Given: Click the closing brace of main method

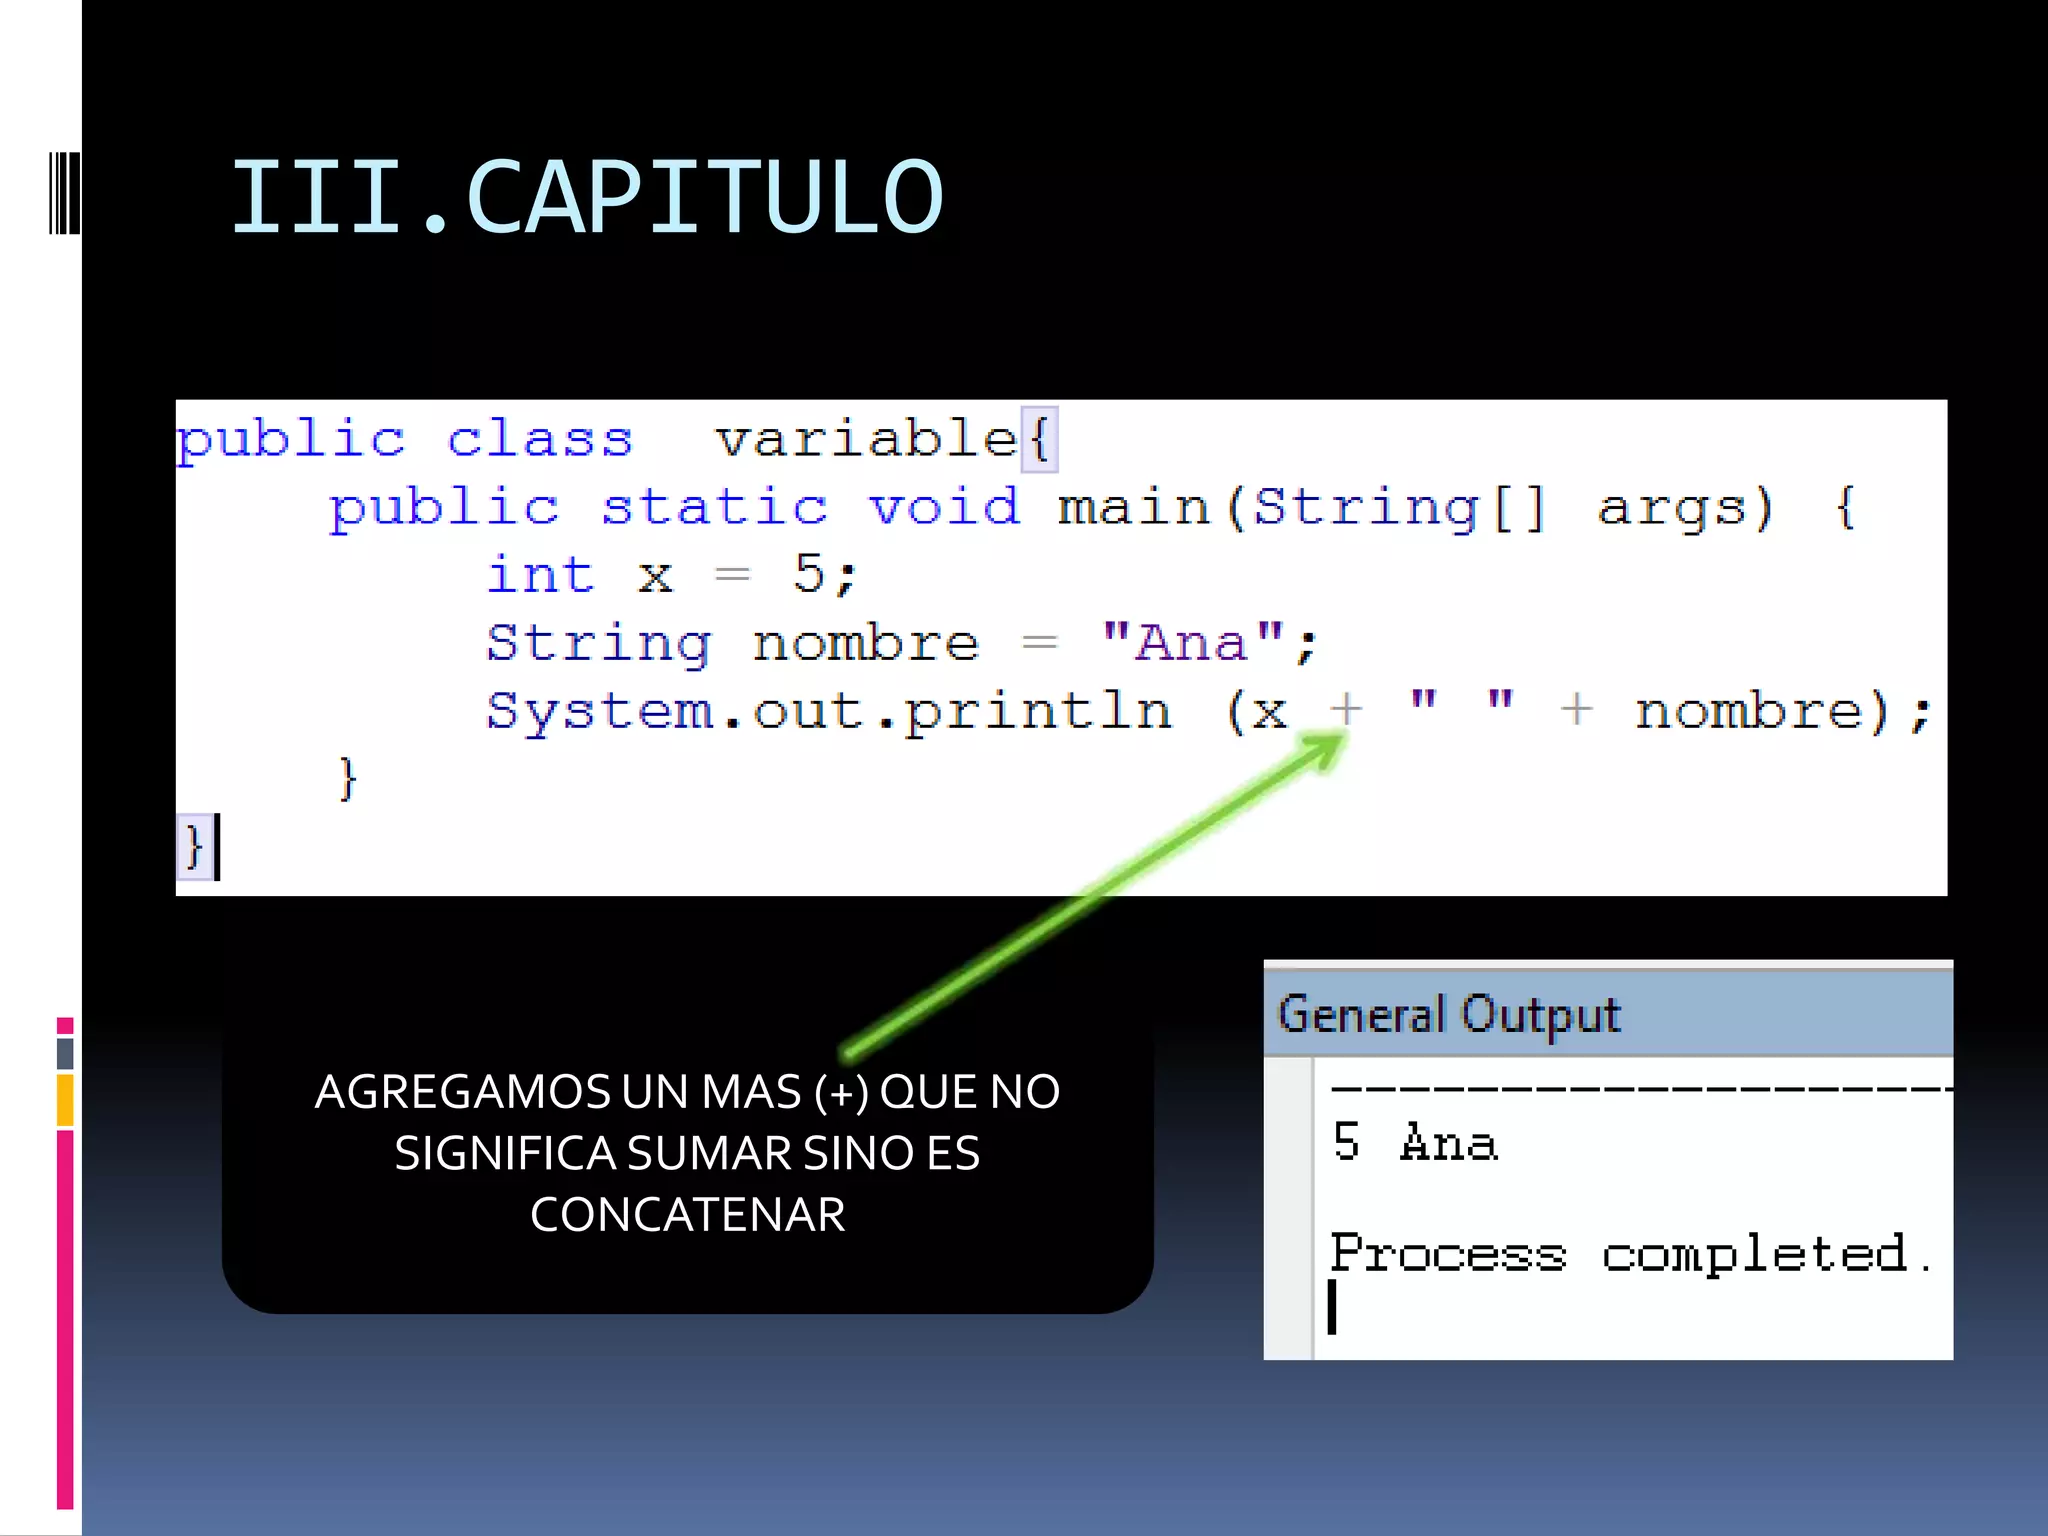Looking at the screenshot, I should 347,778.
